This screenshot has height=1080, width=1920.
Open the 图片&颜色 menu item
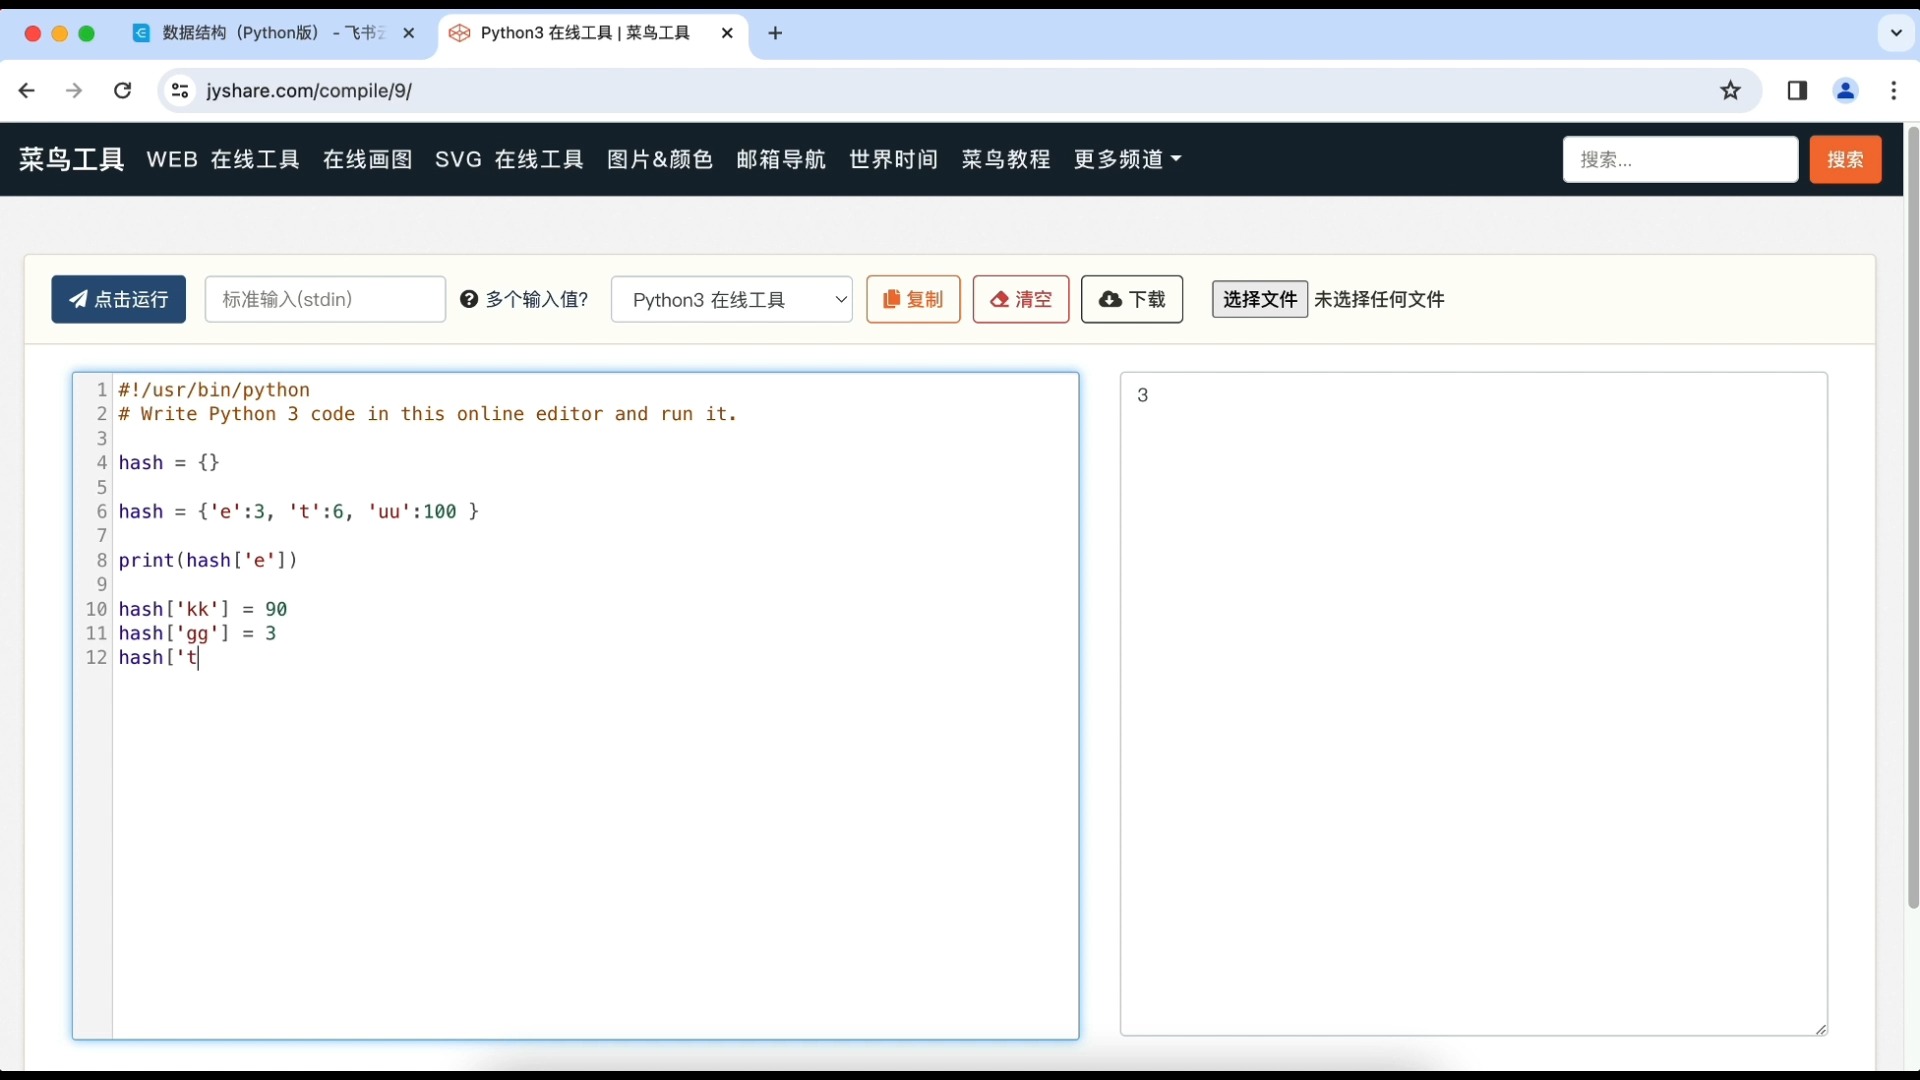tap(659, 159)
